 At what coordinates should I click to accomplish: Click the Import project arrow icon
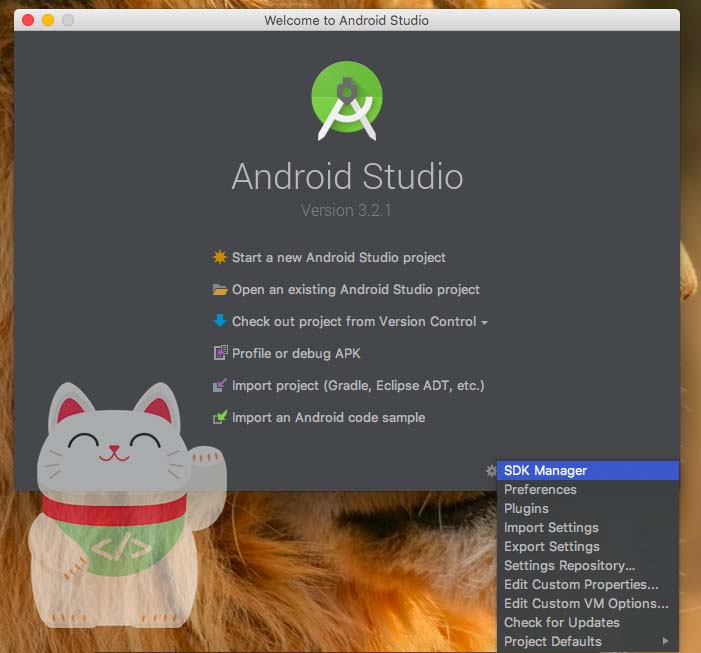(220, 385)
